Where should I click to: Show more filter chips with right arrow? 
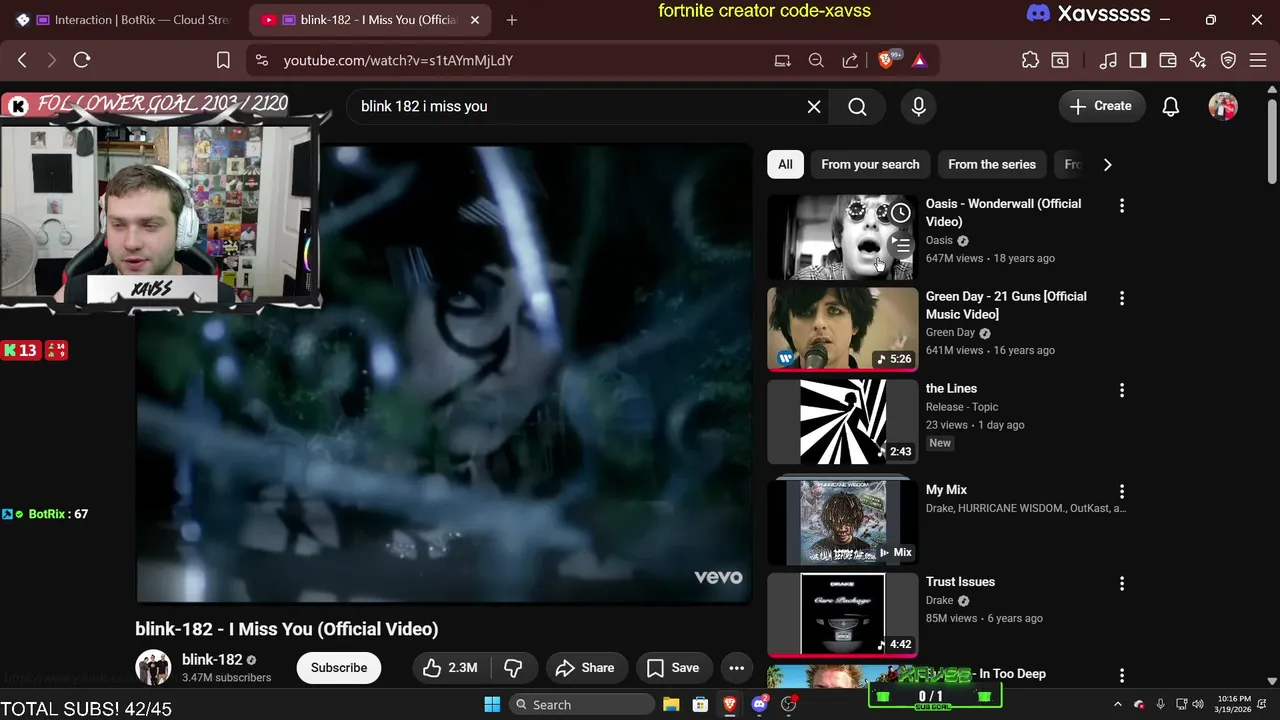pos(1107,164)
